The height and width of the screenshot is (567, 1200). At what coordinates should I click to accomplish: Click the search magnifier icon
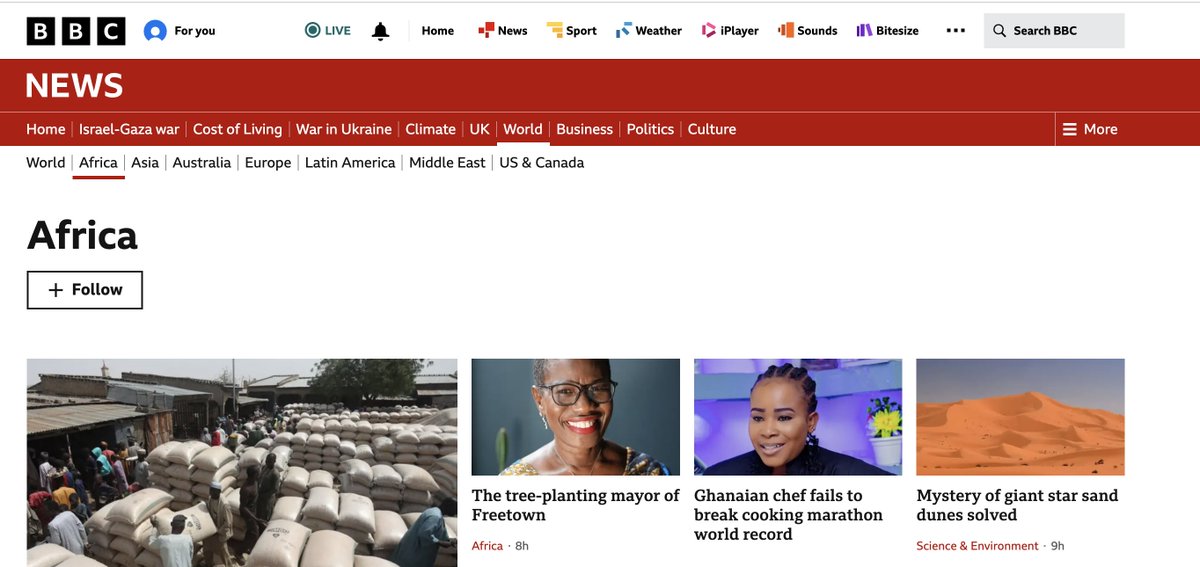coord(999,31)
